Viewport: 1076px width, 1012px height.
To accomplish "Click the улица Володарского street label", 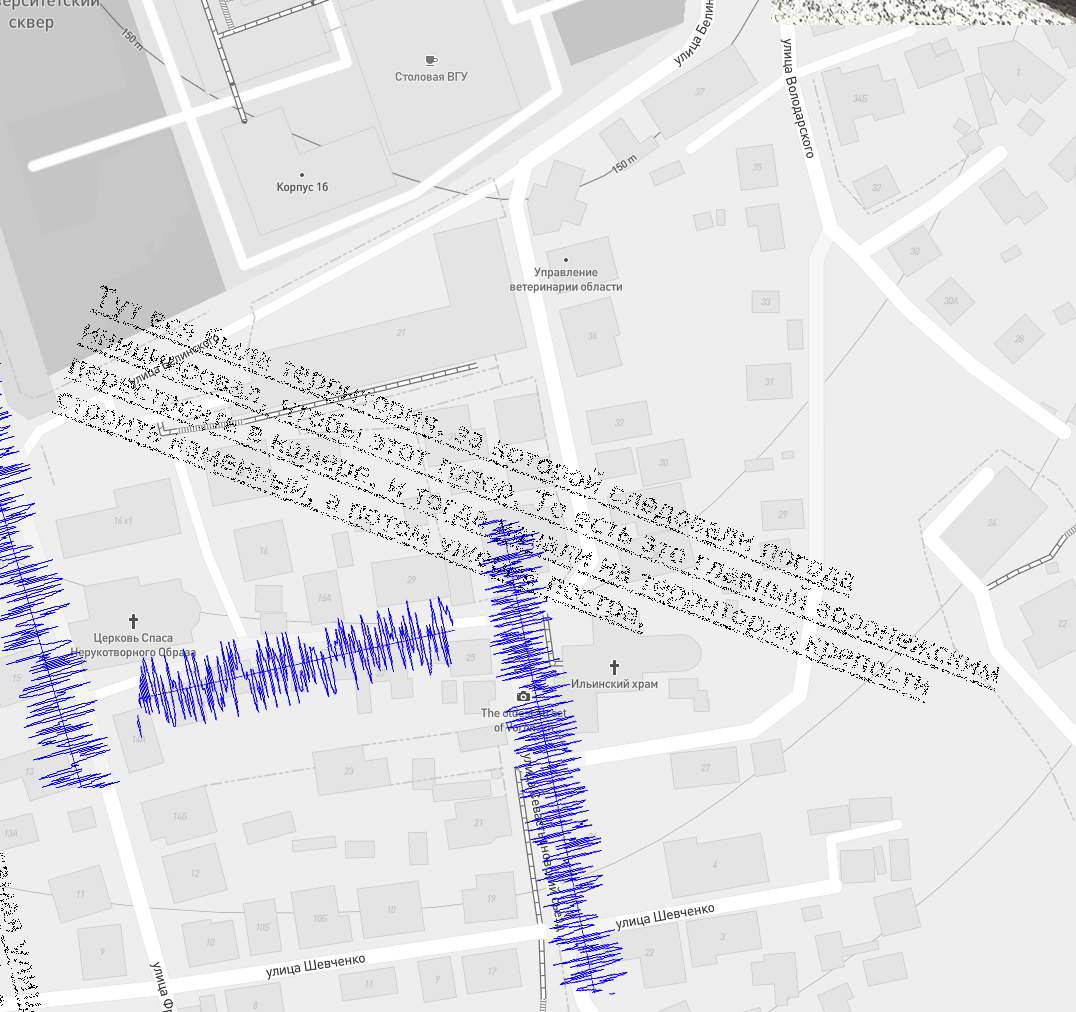I will click(796, 98).
